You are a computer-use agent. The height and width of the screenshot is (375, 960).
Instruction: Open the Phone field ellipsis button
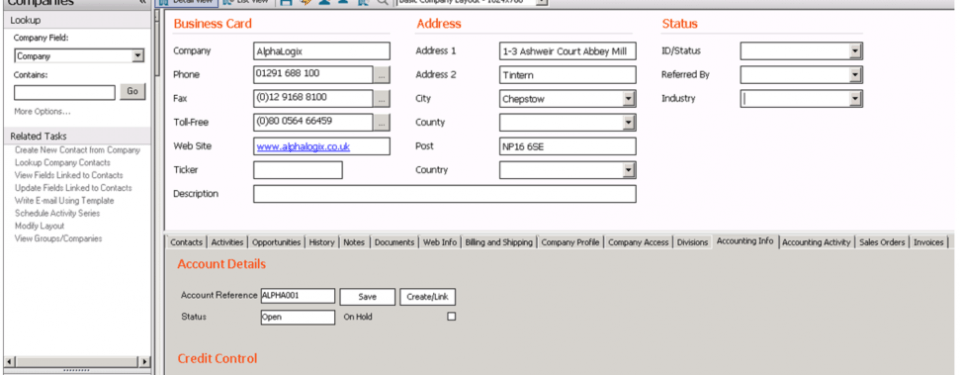tap(381, 75)
